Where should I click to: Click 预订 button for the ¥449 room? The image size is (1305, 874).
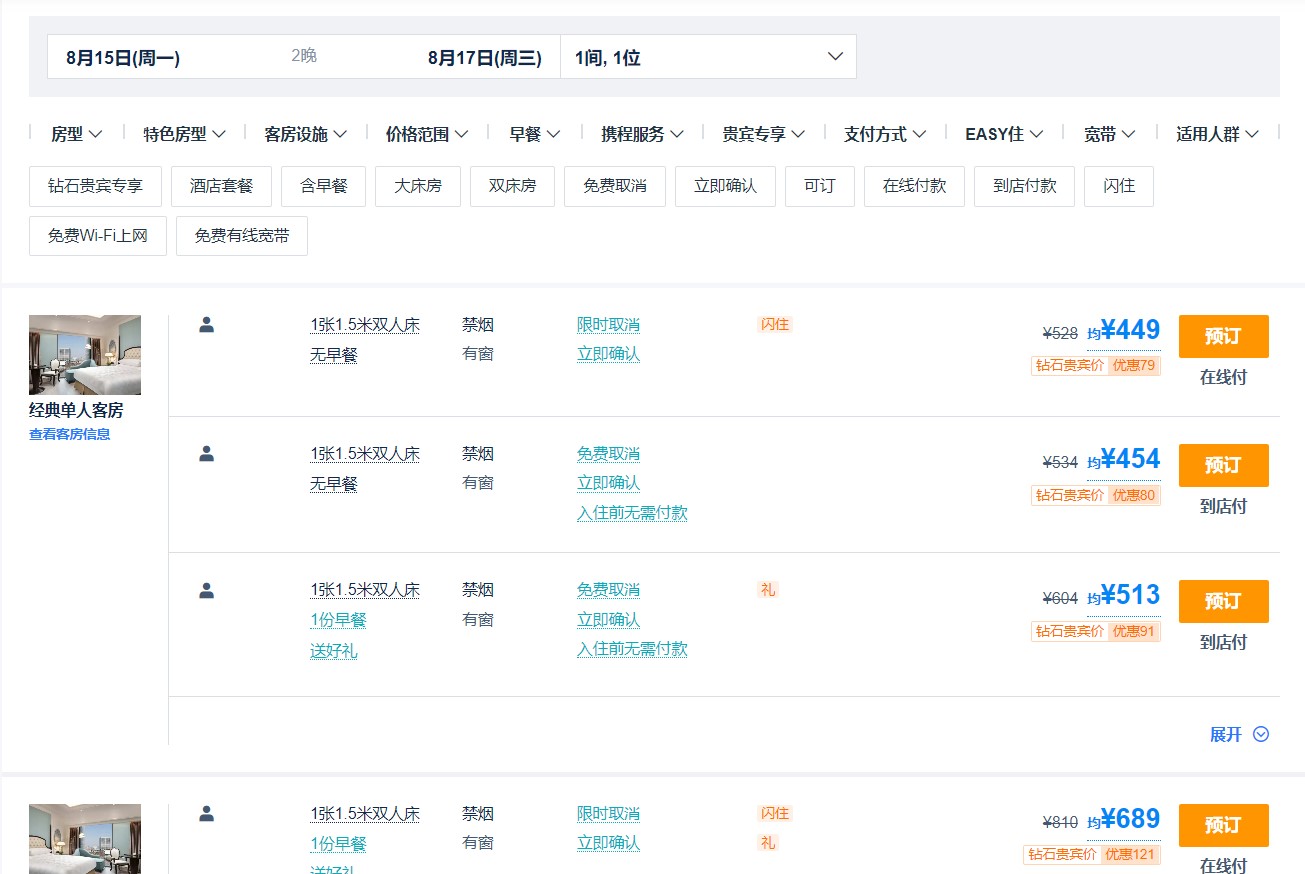1223,336
